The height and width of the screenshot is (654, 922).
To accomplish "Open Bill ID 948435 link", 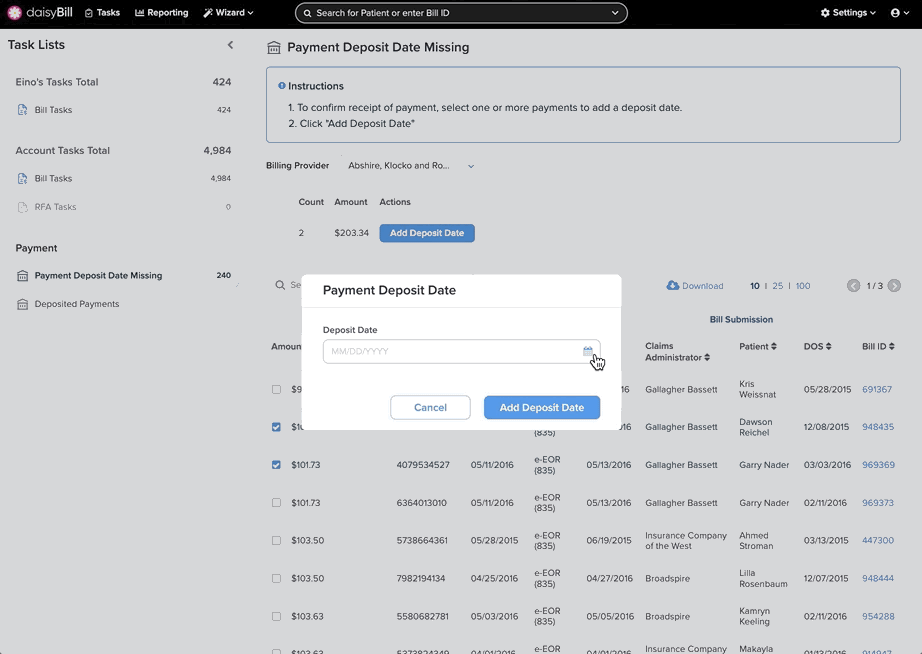I will click(878, 427).
